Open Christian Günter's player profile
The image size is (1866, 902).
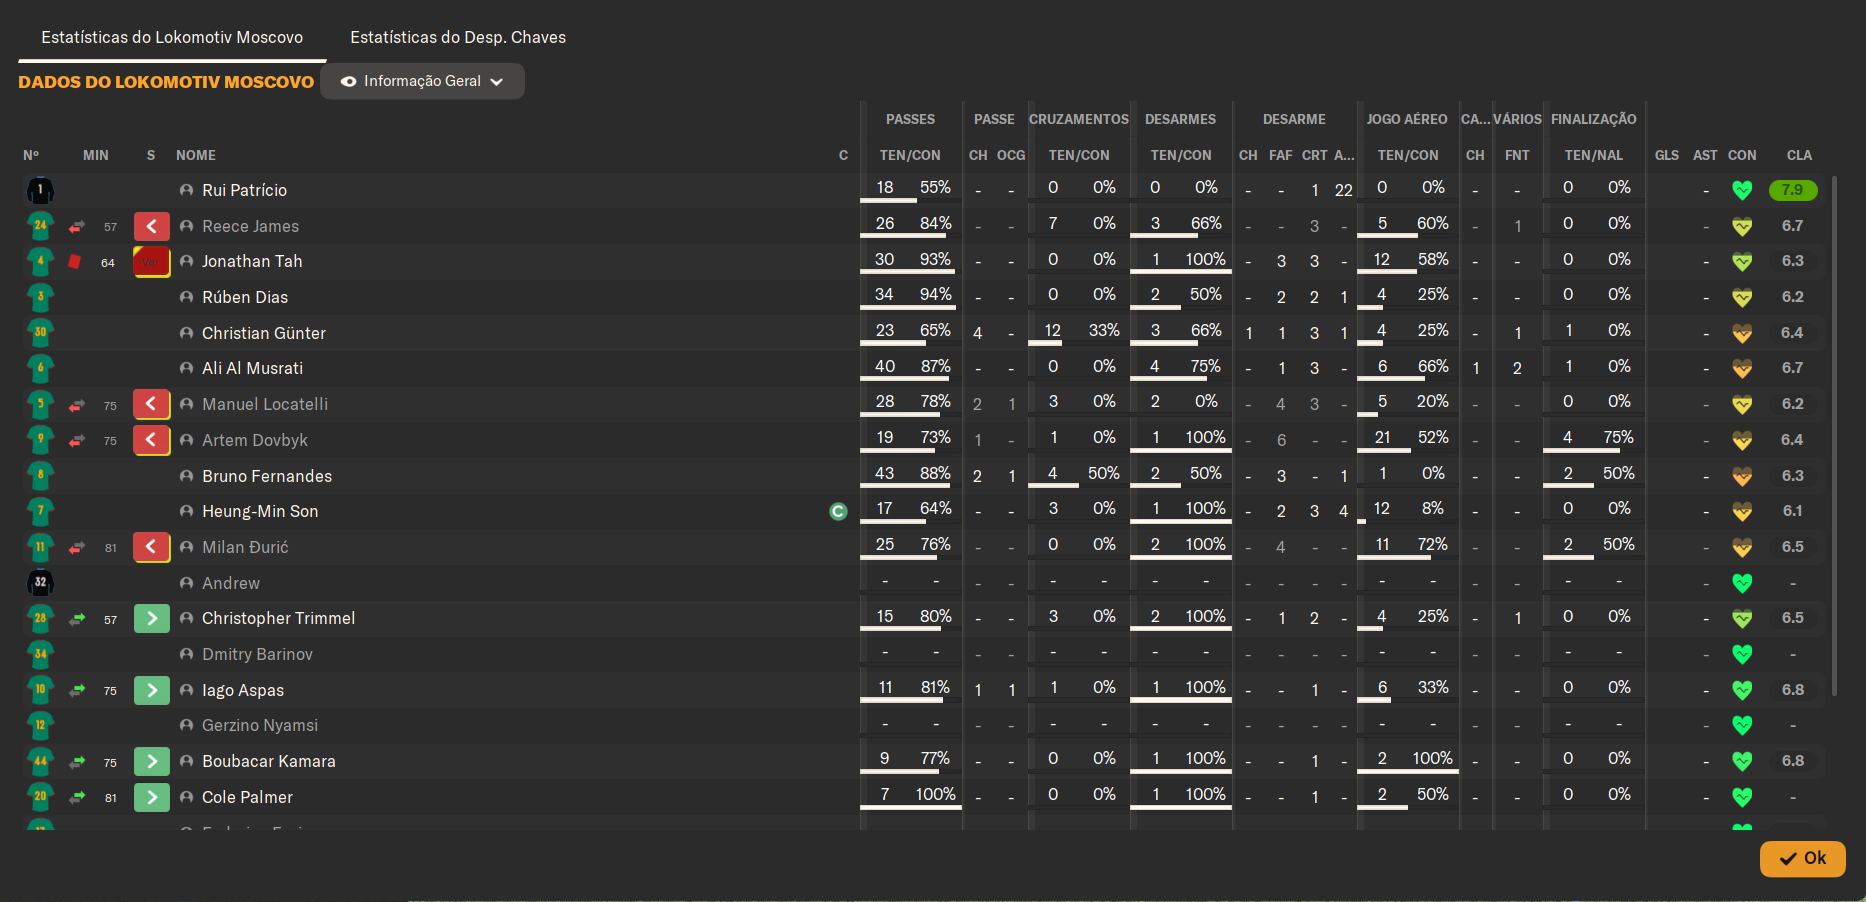point(264,333)
